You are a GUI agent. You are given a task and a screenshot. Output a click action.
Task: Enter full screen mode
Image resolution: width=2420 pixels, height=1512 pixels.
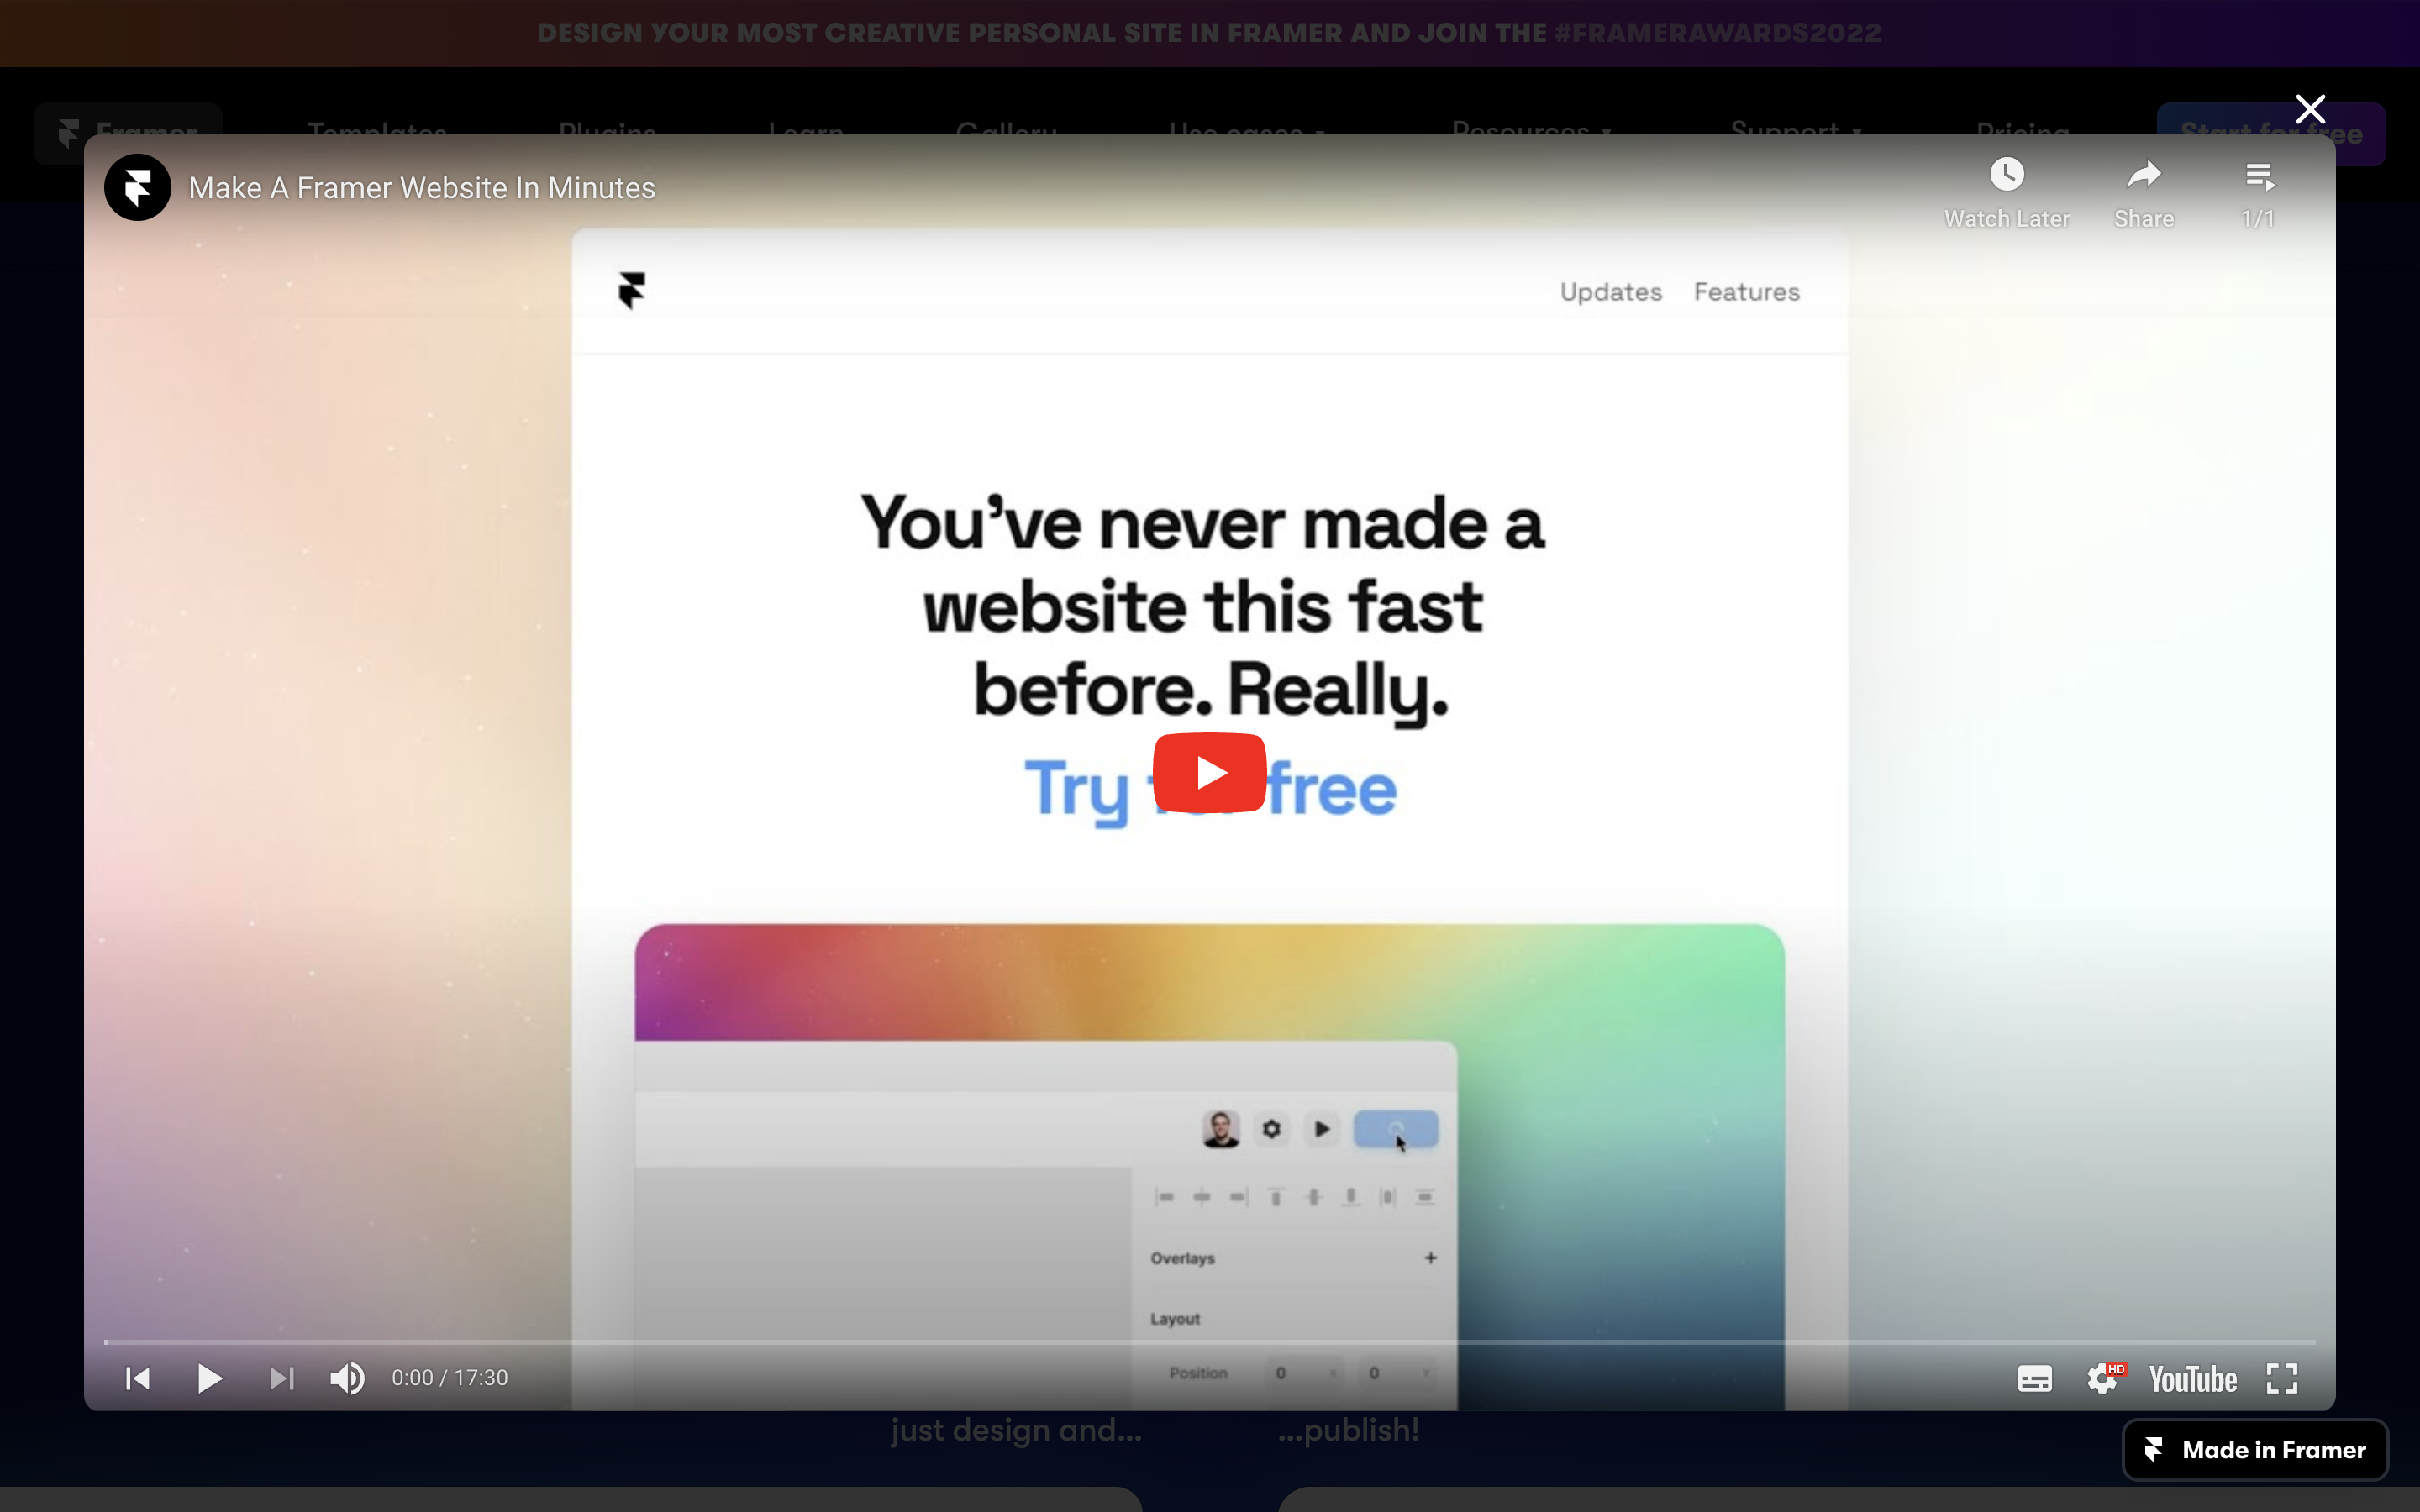[x=2282, y=1379]
